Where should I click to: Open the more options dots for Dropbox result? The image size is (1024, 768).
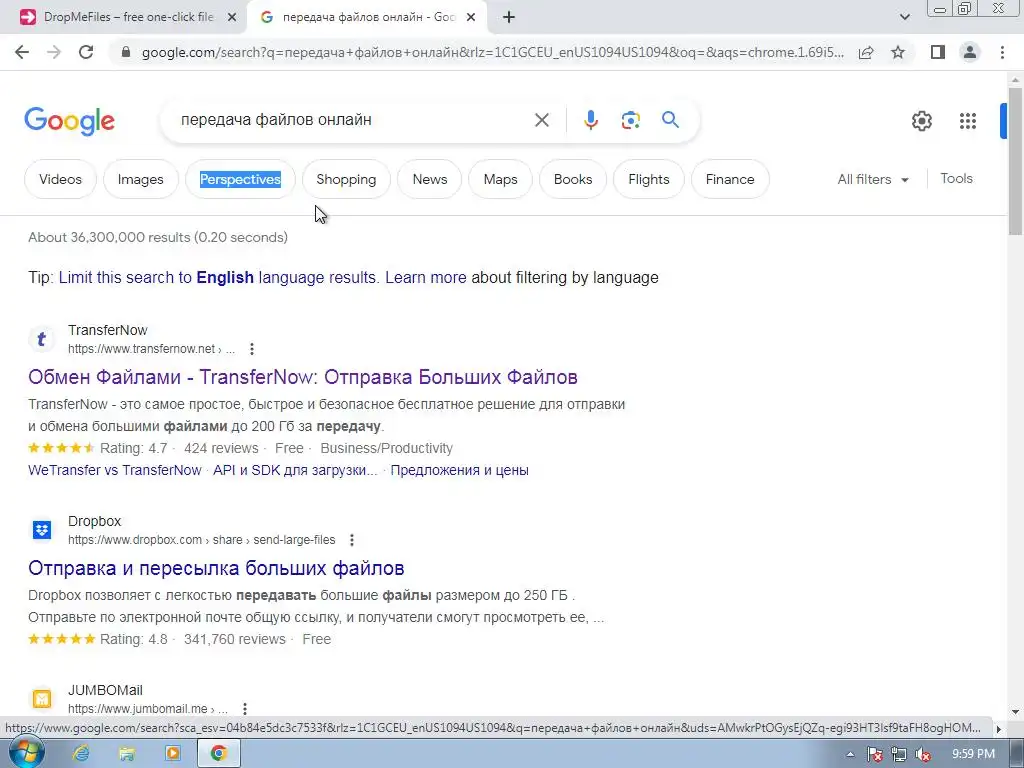point(351,540)
